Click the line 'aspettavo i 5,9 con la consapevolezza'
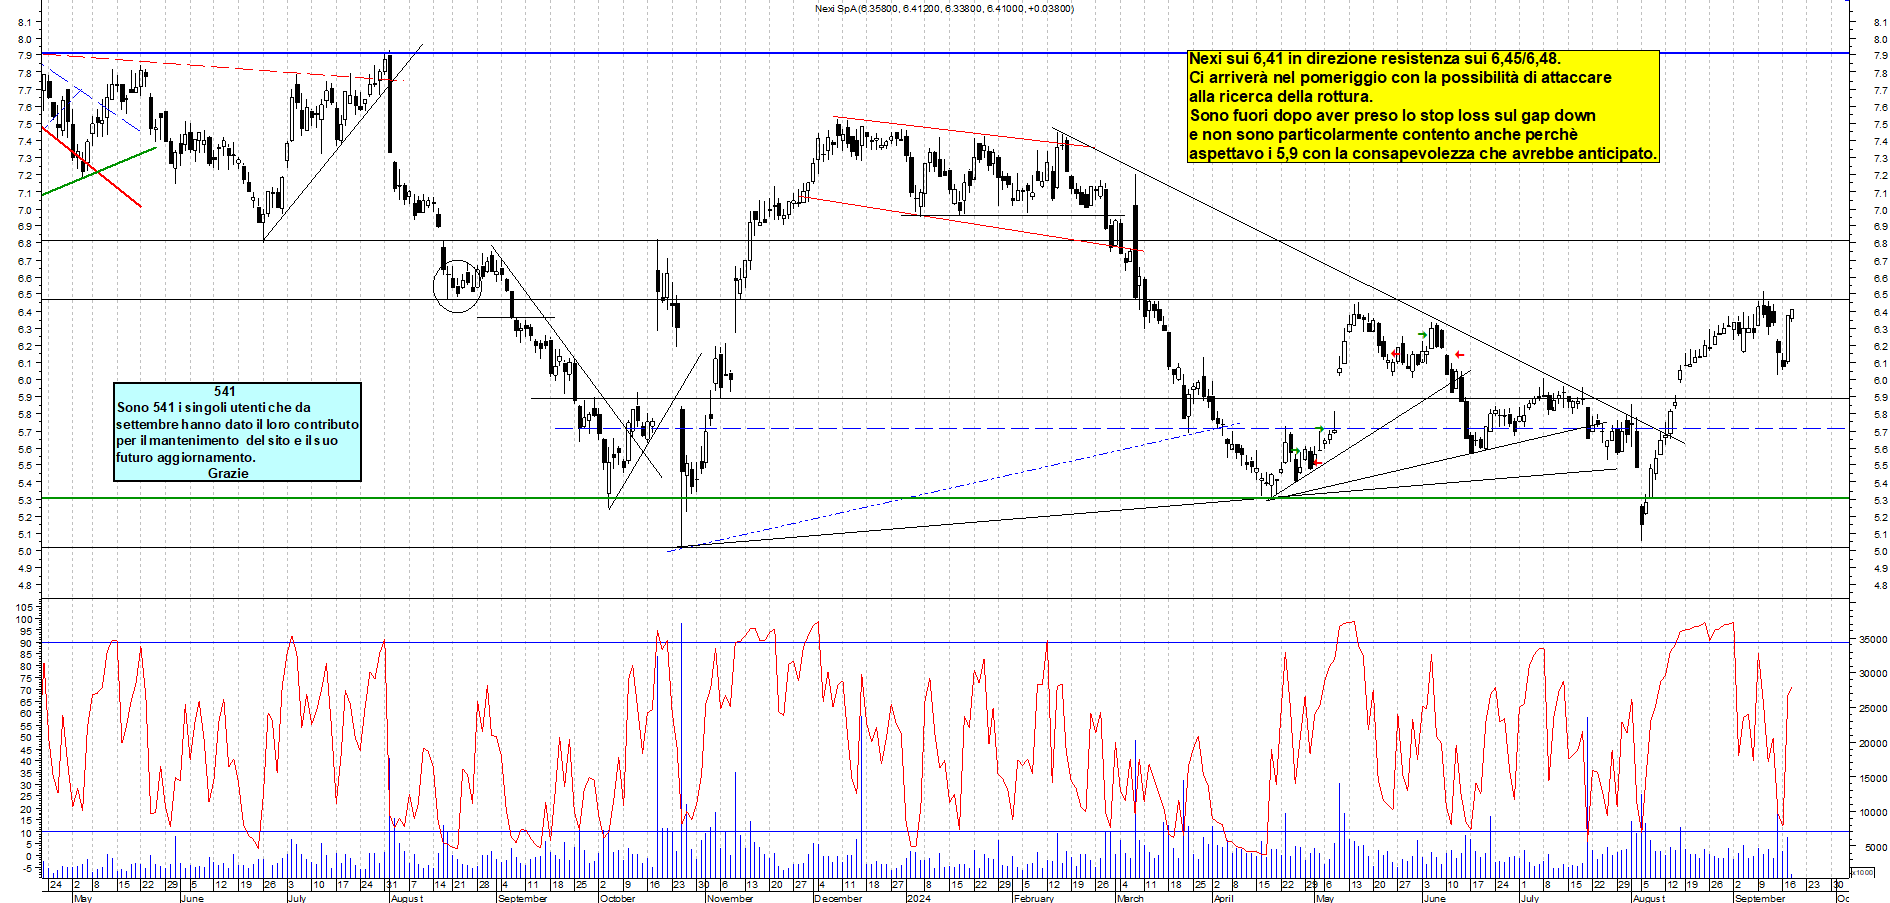This screenshot has width=1890, height=903. click(x=1422, y=154)
